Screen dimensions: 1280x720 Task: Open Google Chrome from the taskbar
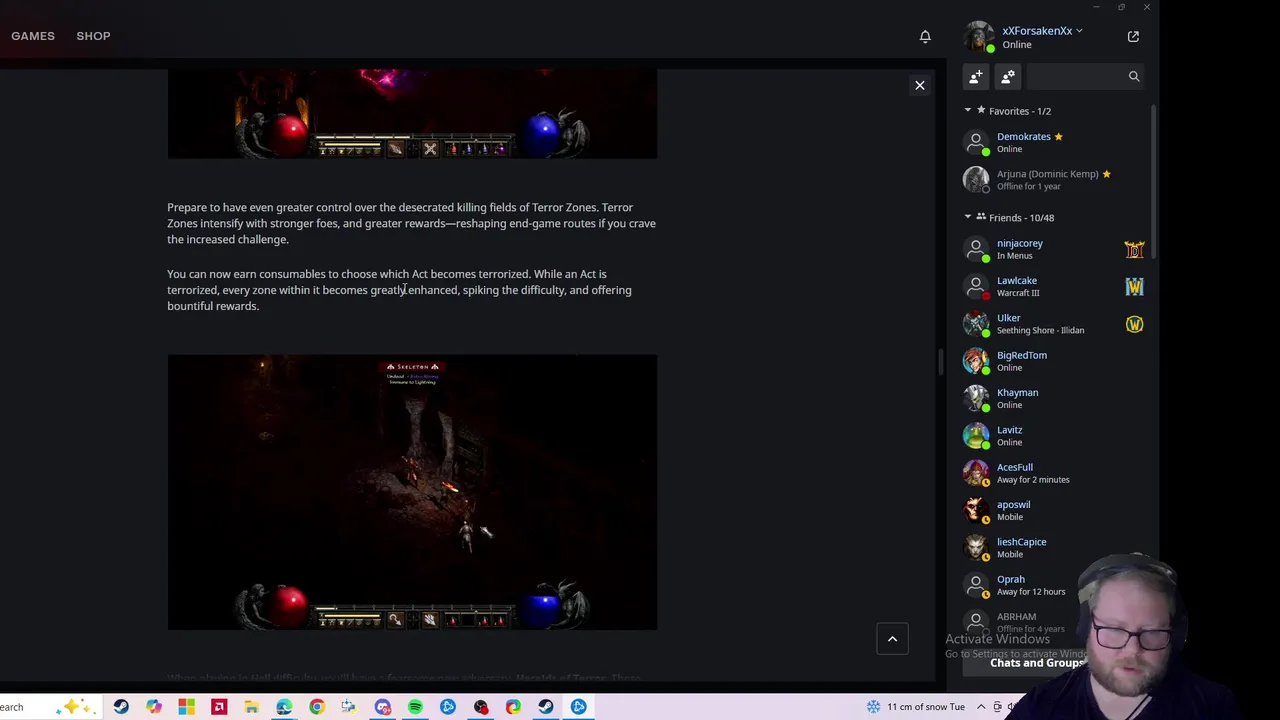[x=317, y=707]
